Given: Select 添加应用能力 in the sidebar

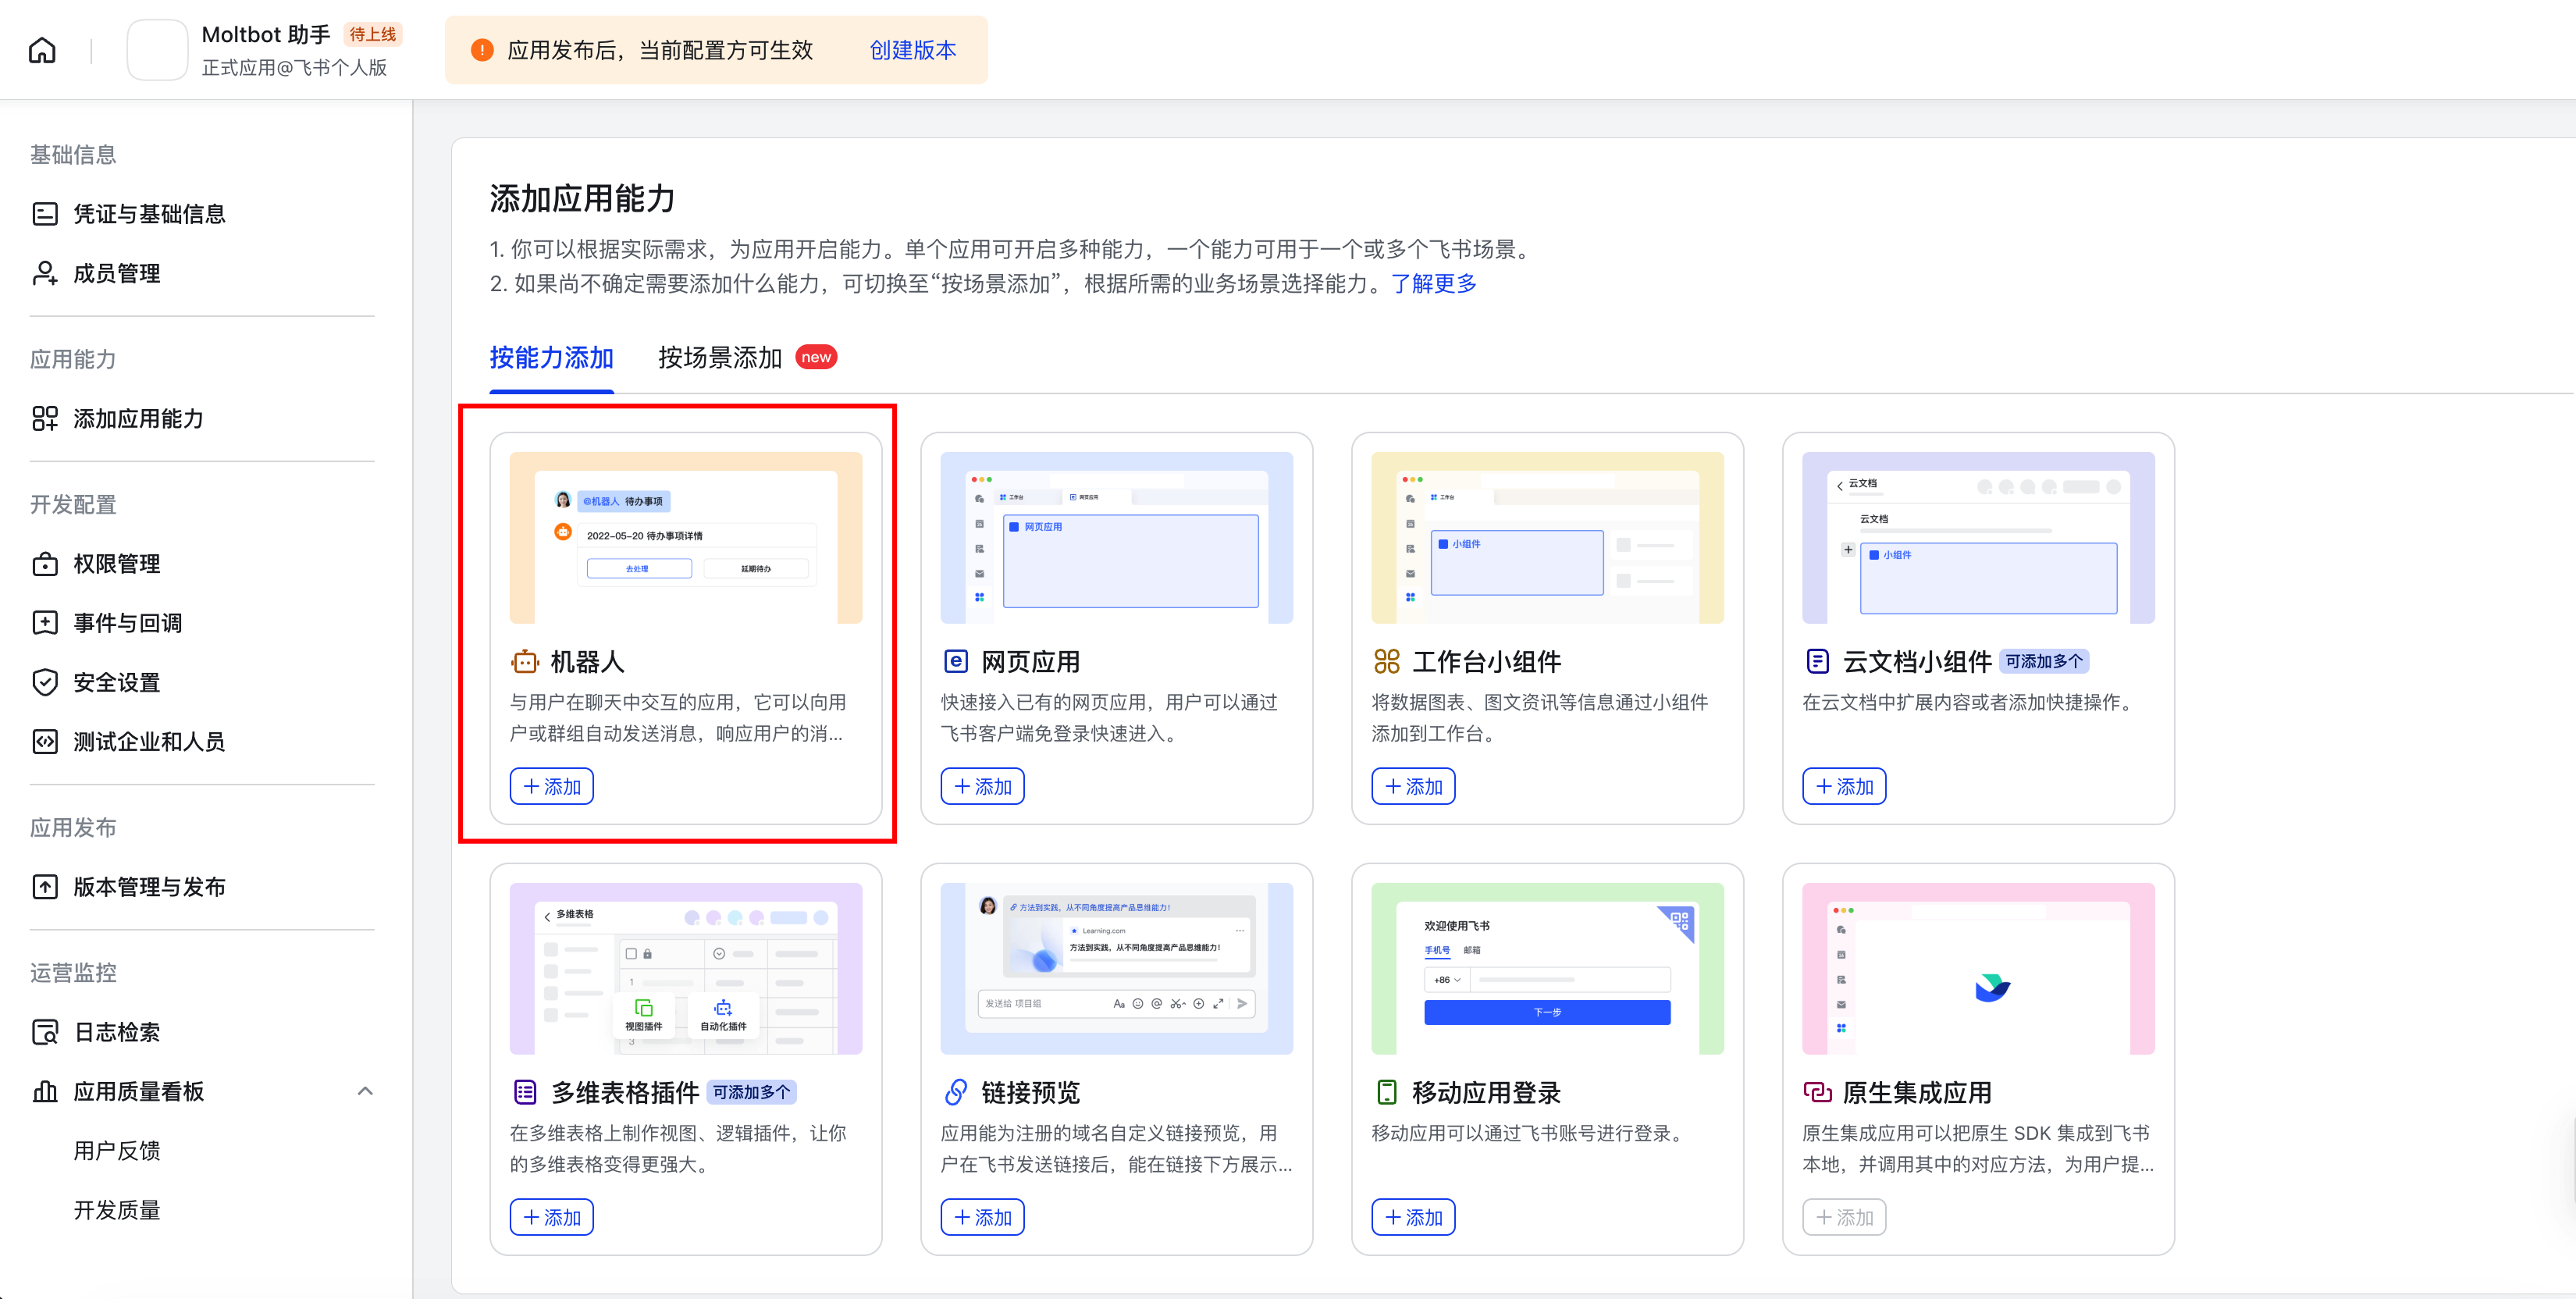Looking at the screenshot, I should pos(137,419).
